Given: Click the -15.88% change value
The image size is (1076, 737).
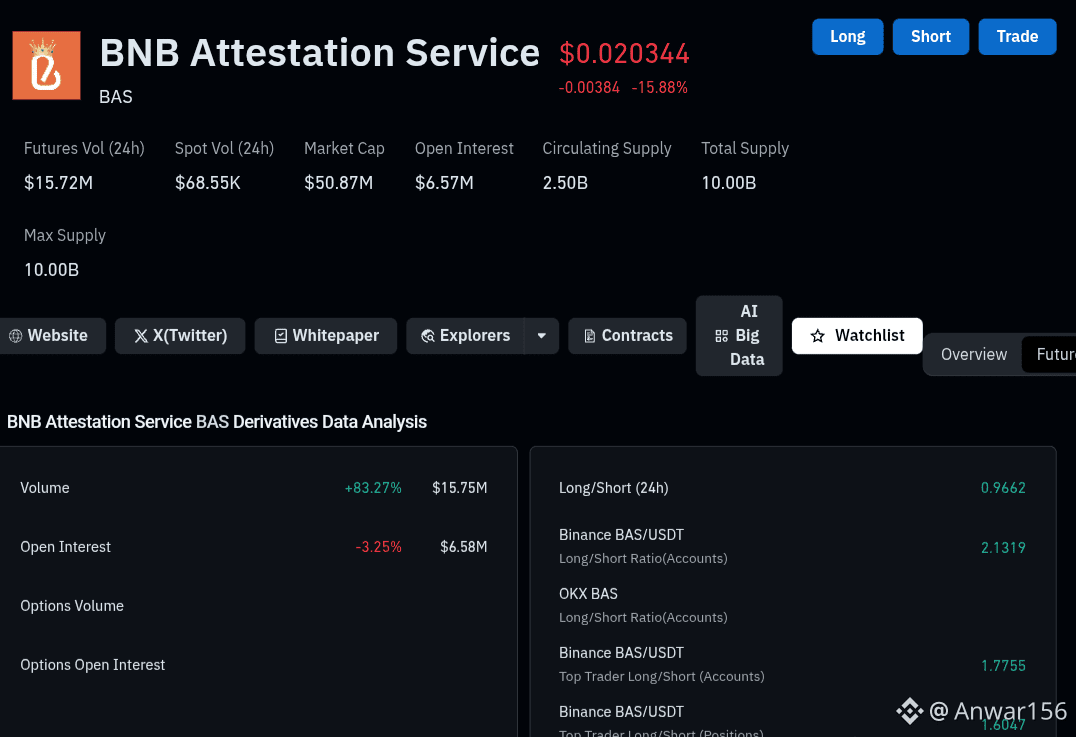Looking at the screenshot, I should click(x=659, y=88).
